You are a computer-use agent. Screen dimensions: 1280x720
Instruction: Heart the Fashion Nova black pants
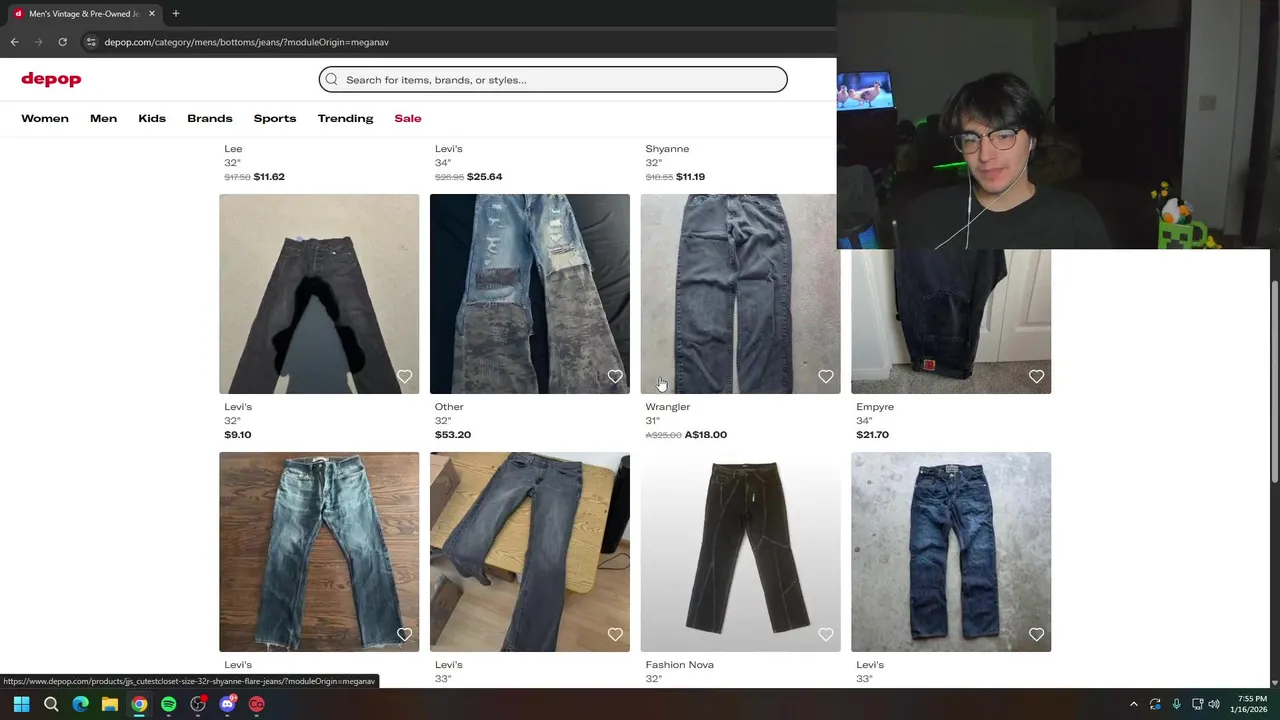826,635
